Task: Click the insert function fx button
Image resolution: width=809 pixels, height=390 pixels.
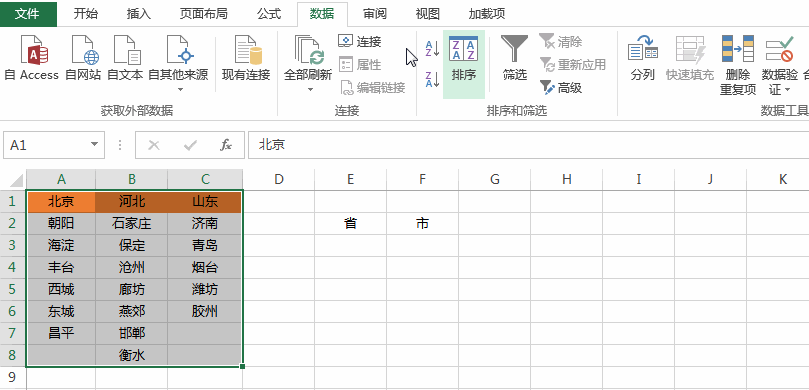Action: click(x=225, y=145)
